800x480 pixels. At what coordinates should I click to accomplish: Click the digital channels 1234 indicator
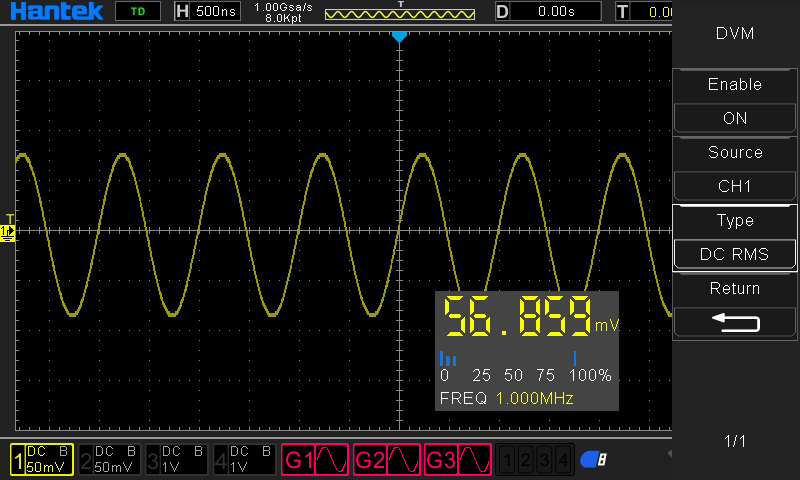coord(536,460)
